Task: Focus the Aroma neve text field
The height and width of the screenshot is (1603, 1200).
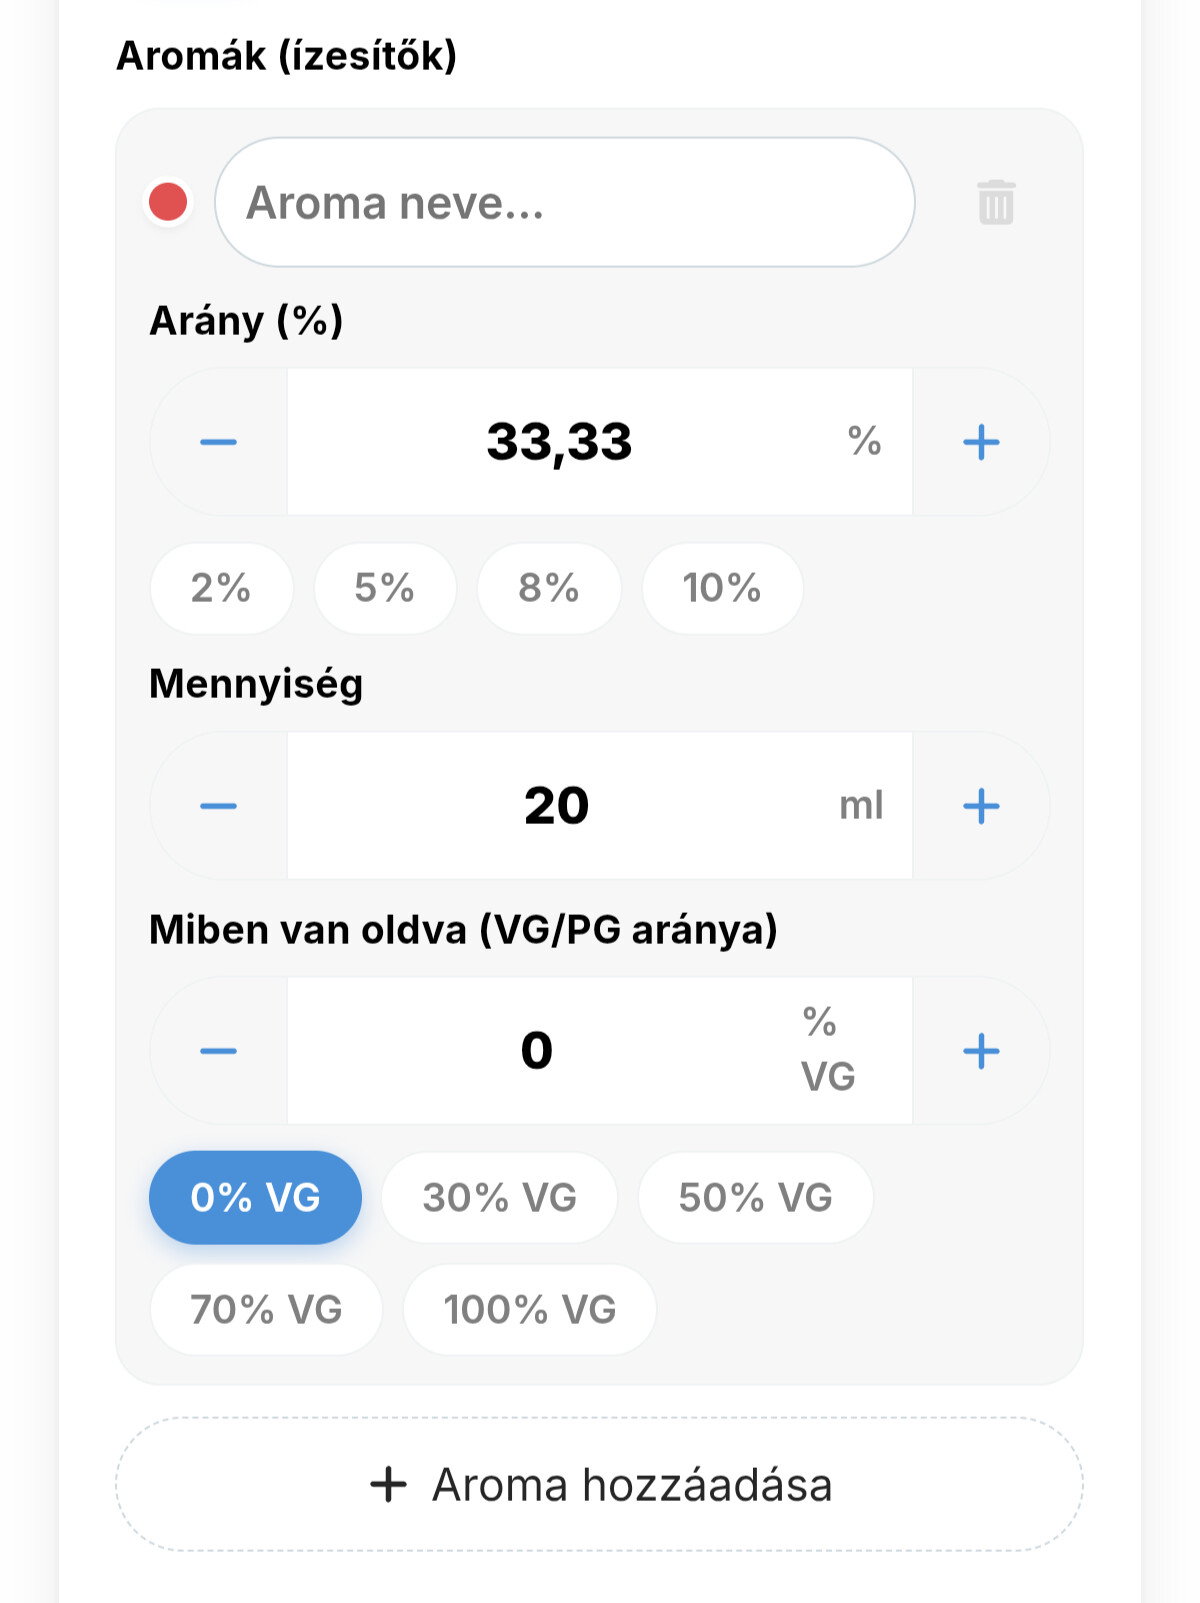Action: click(565, 202)
